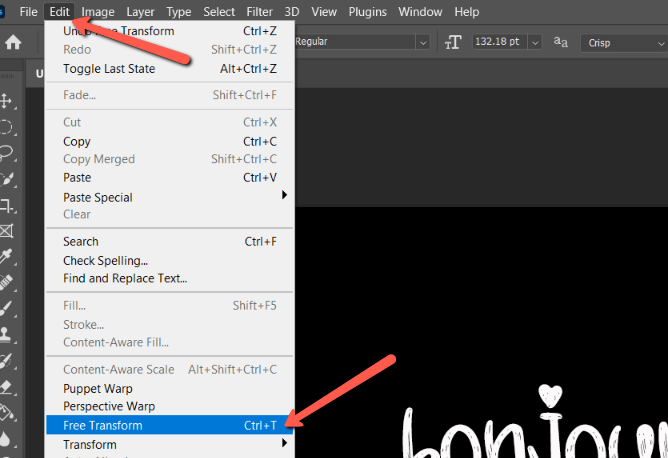The width and height of the screenshot is (668, 458).
Task: Select the Eyedropper tool
Action: click(6, 256)
